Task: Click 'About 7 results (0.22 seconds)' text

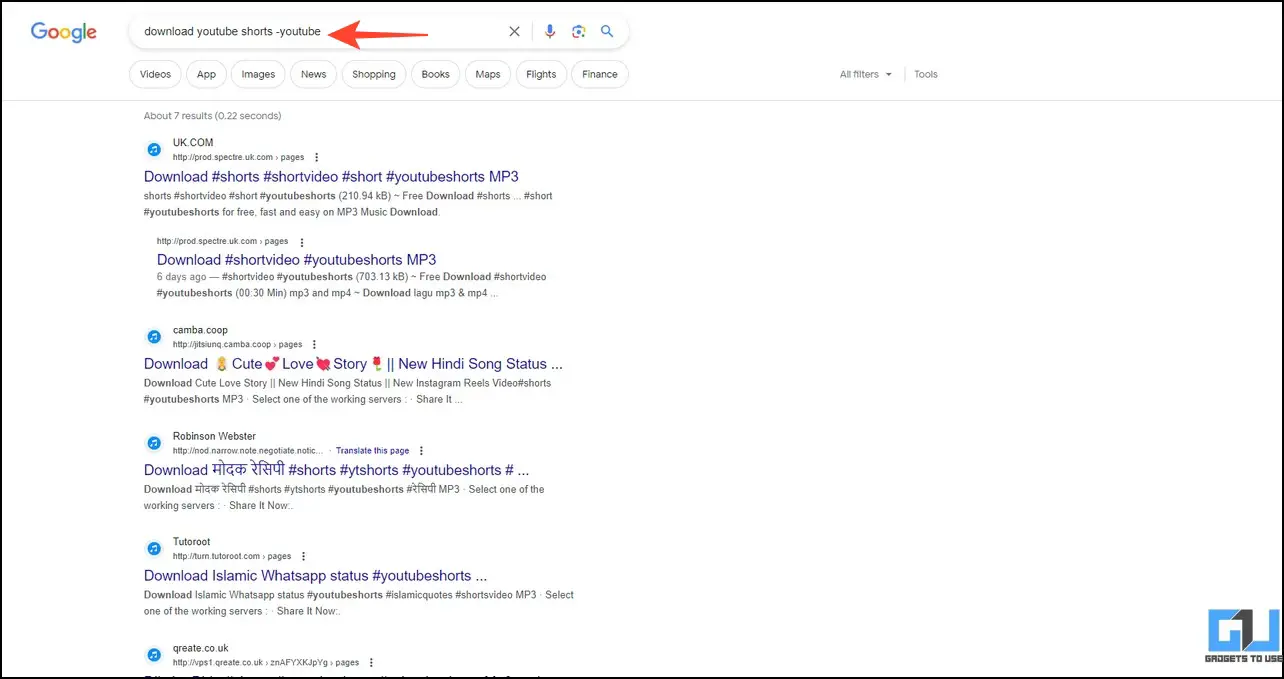Action: pyautogui.click(x=212, y=116)
